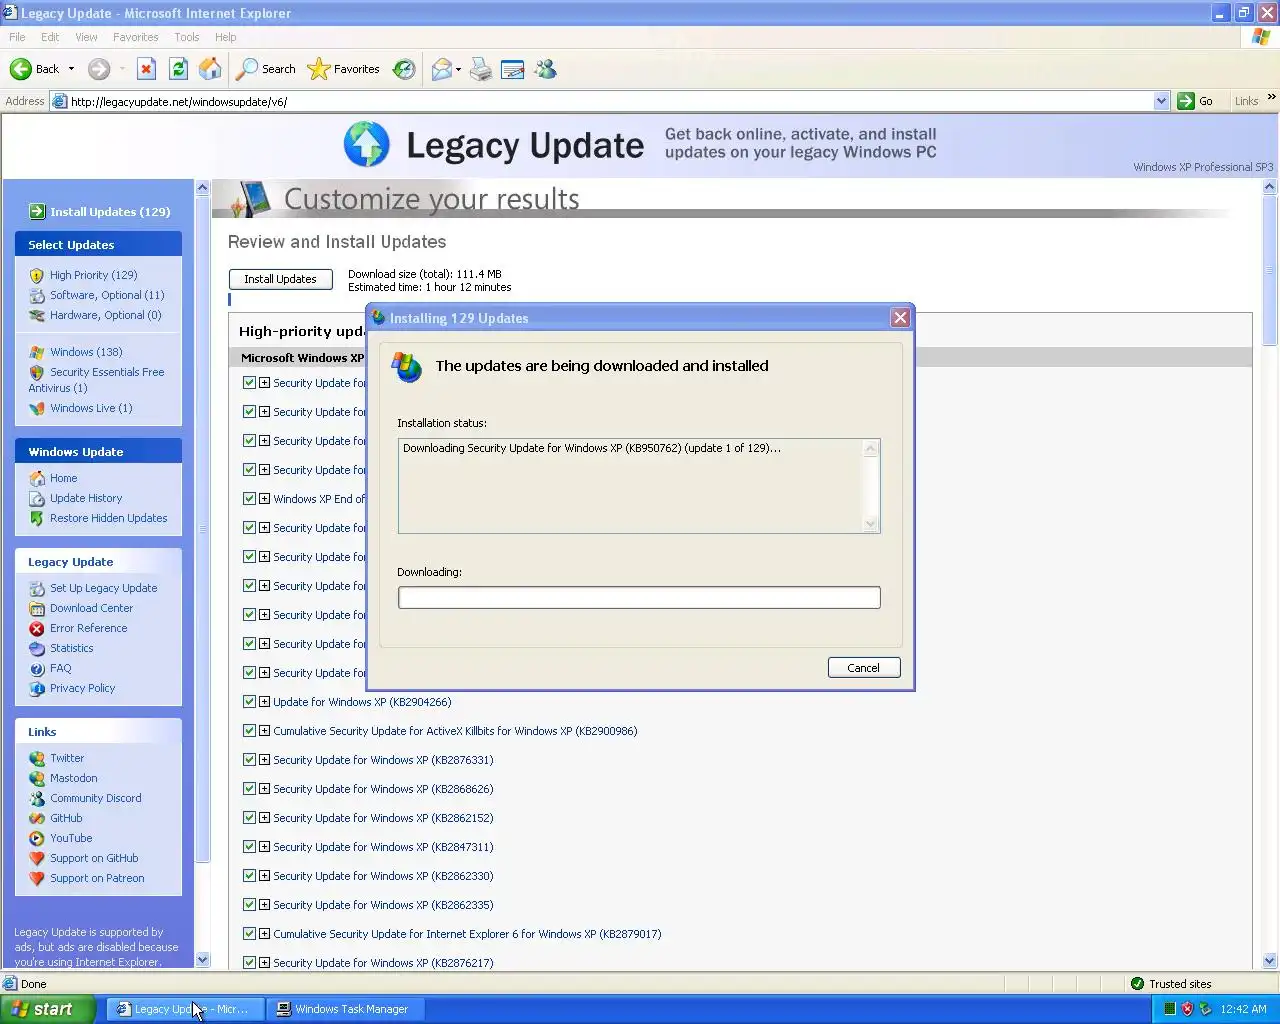
Task: Open the Download Center link
Action: pos(91,608)
